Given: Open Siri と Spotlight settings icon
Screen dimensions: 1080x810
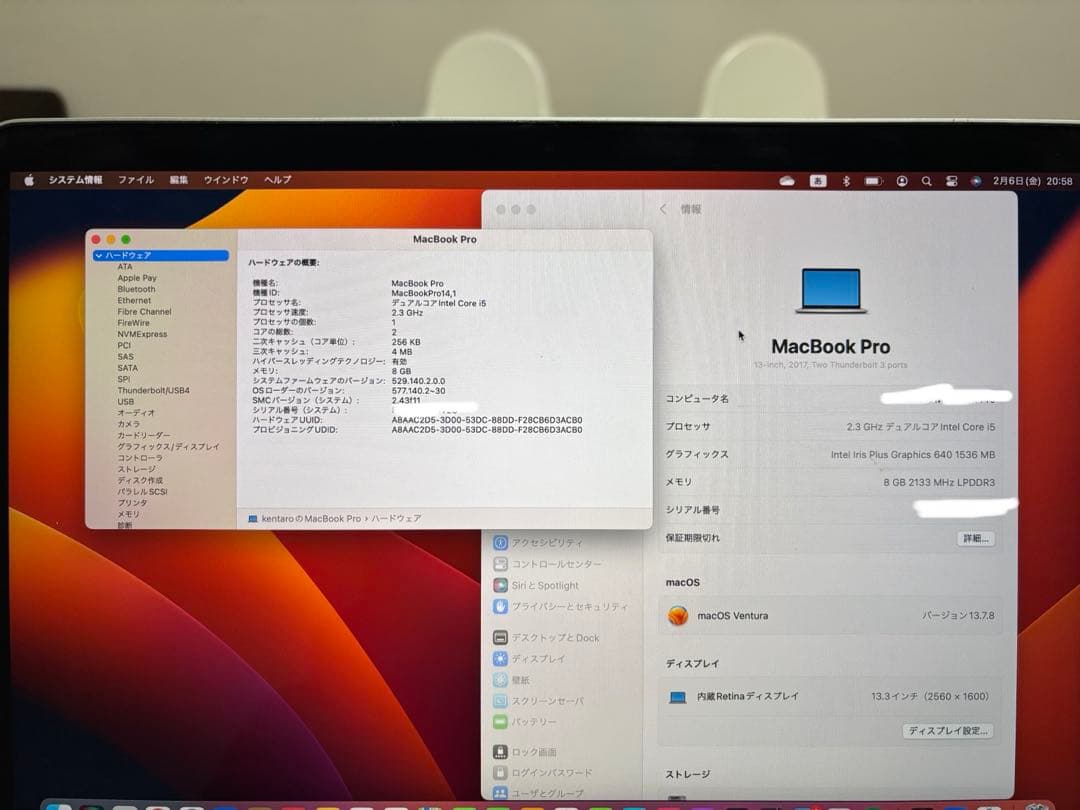Looking at the screenshot, I should click(x=500, y=585).
